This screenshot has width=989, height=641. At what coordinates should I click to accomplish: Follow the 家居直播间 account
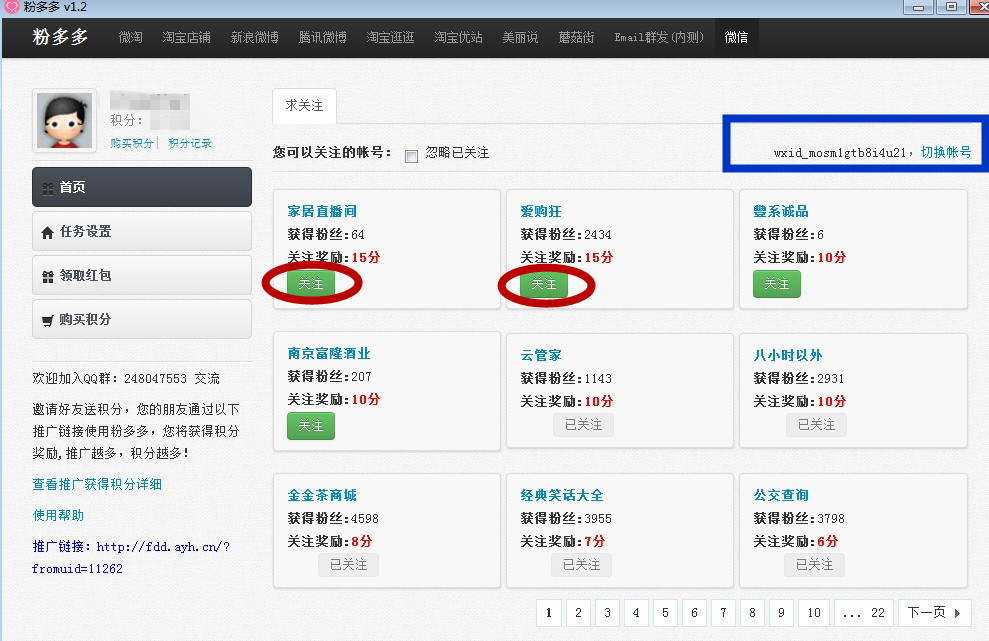click(x=310, y=284)
